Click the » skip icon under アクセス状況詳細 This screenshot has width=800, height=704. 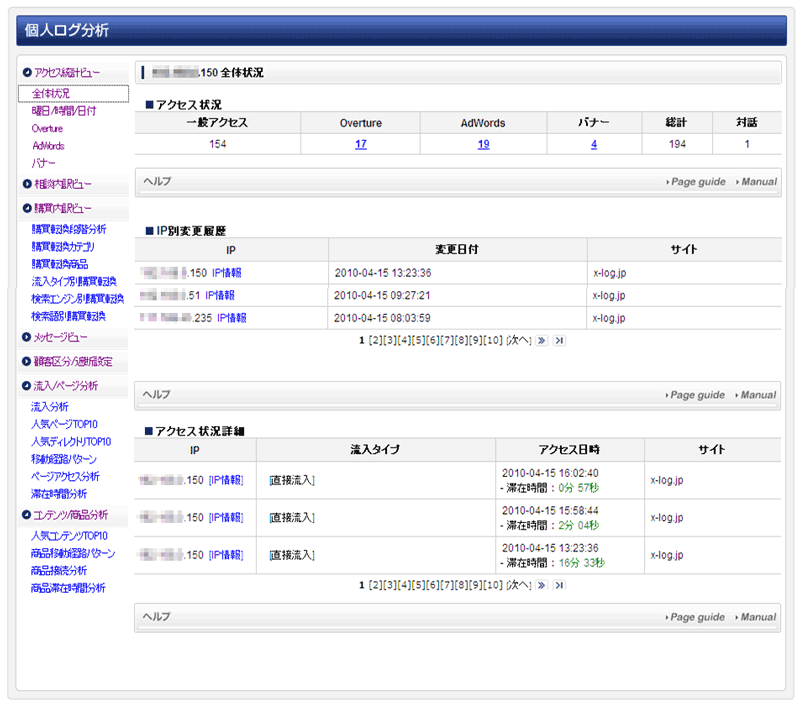coord(542,584)
